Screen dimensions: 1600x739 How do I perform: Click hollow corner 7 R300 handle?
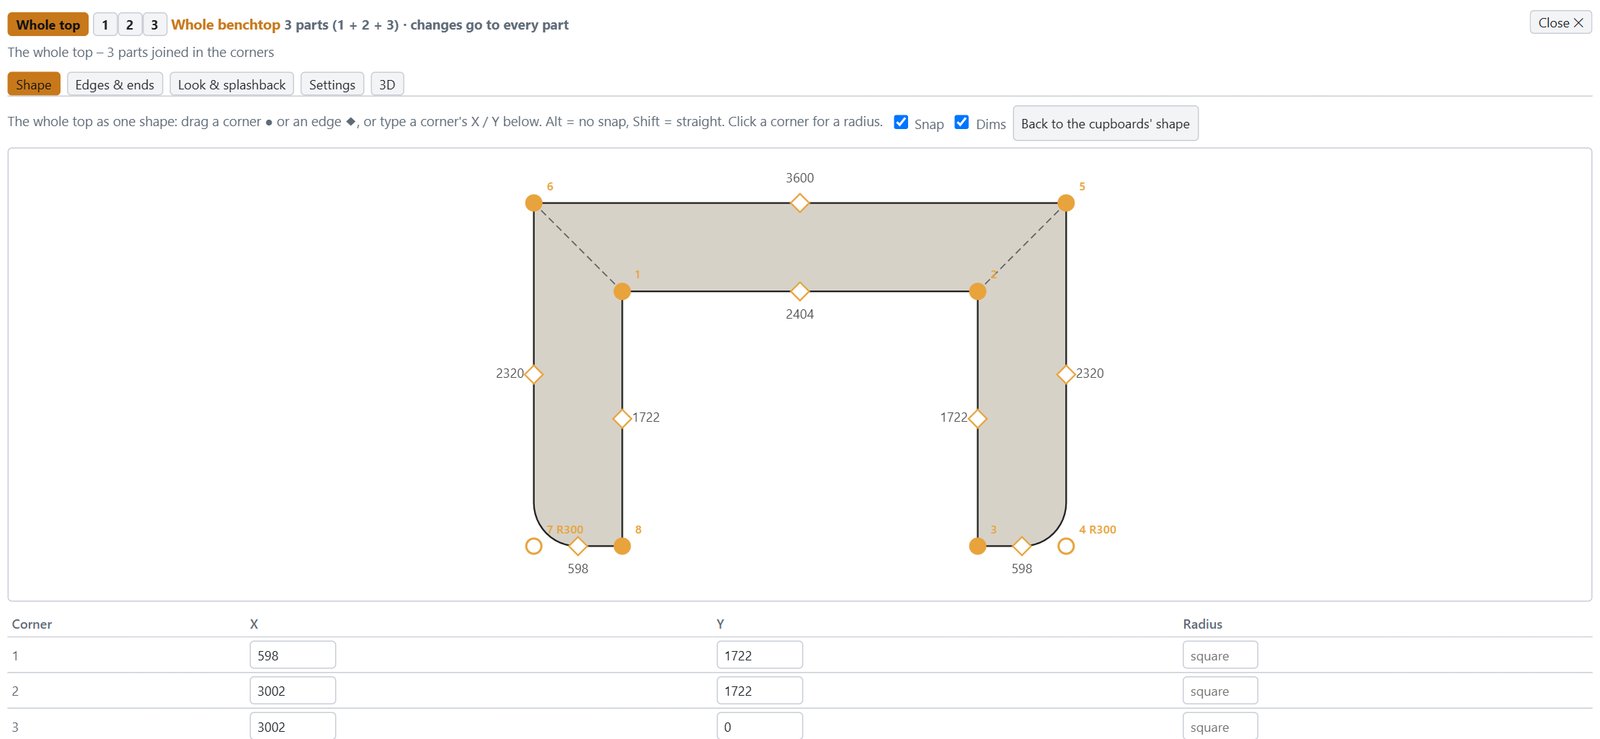[534, 546]
